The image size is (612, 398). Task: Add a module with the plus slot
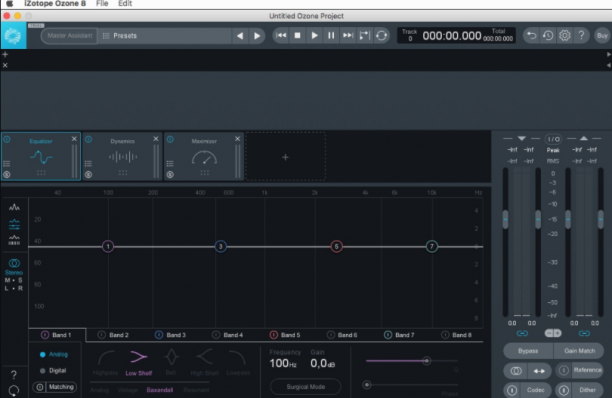[x=285, y=157]
